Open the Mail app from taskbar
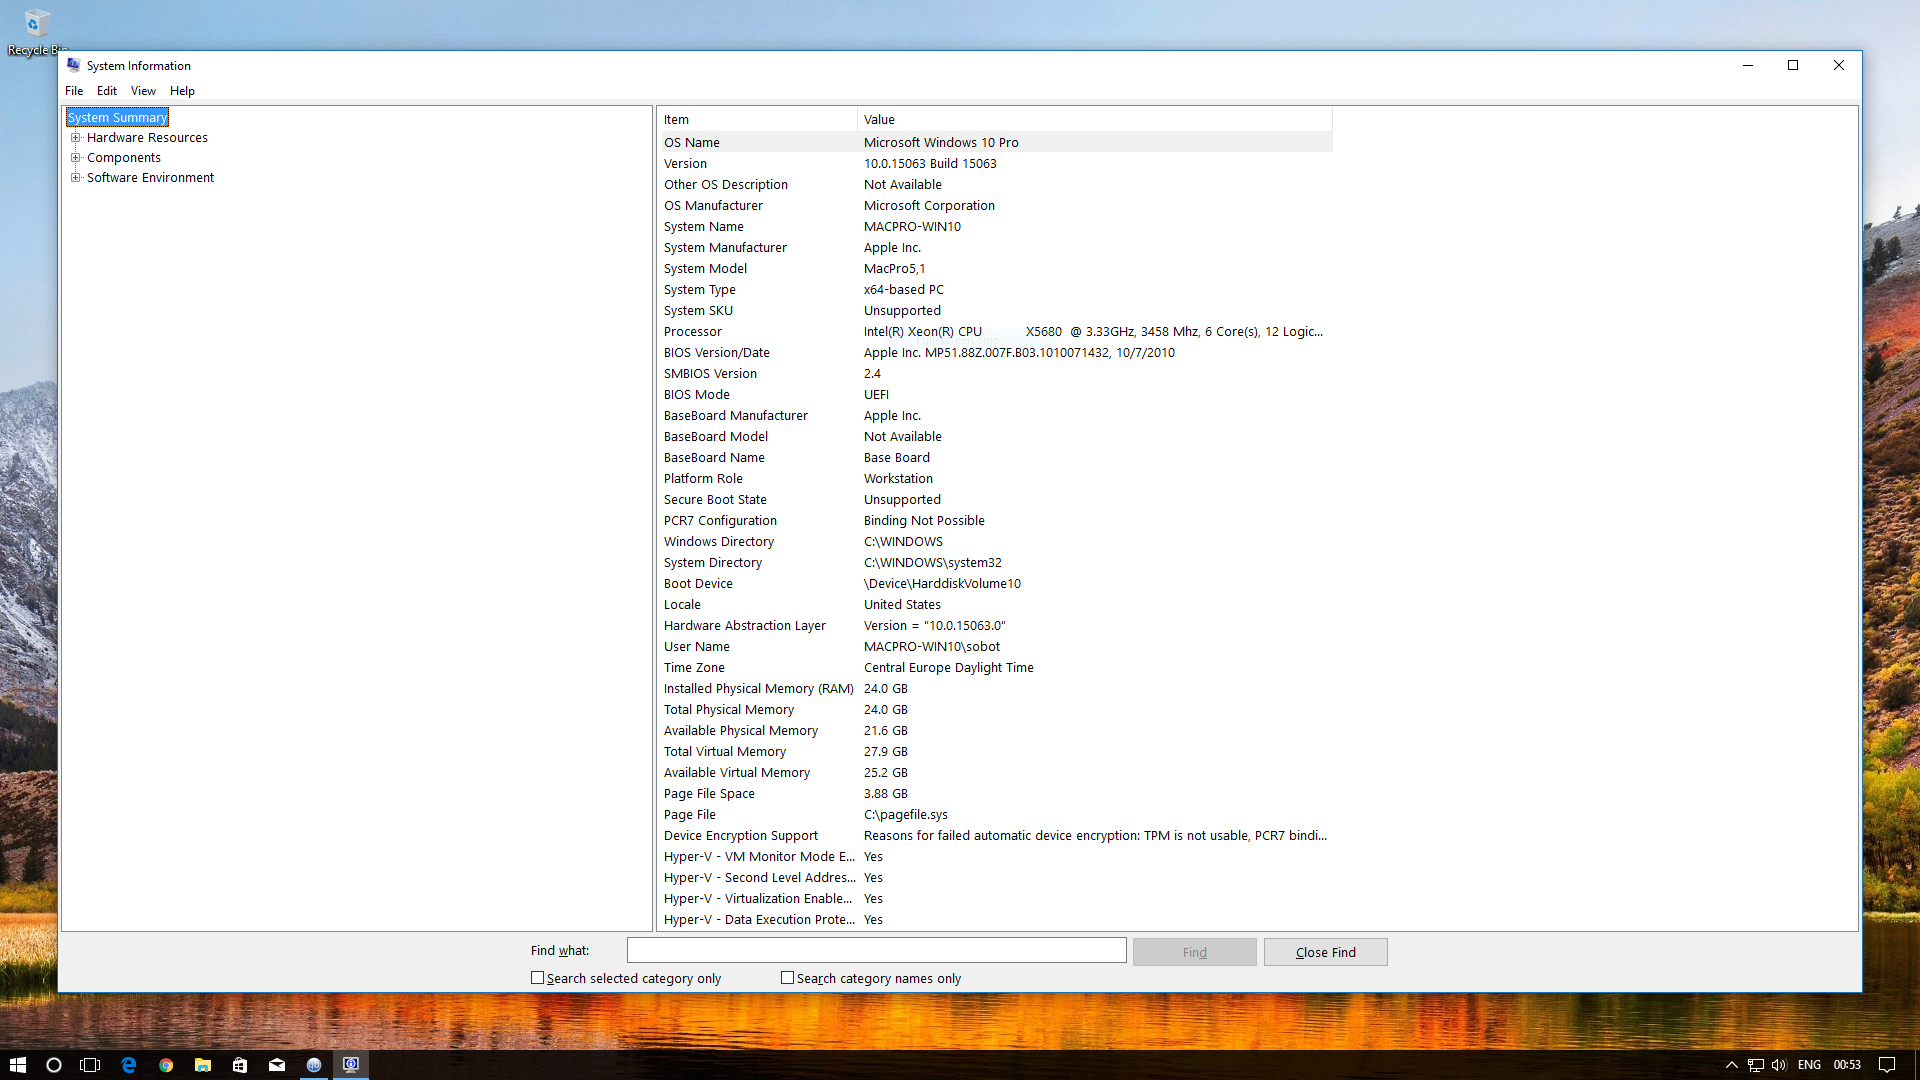Screen dimensions: 1920x1080 [277, 1065]
